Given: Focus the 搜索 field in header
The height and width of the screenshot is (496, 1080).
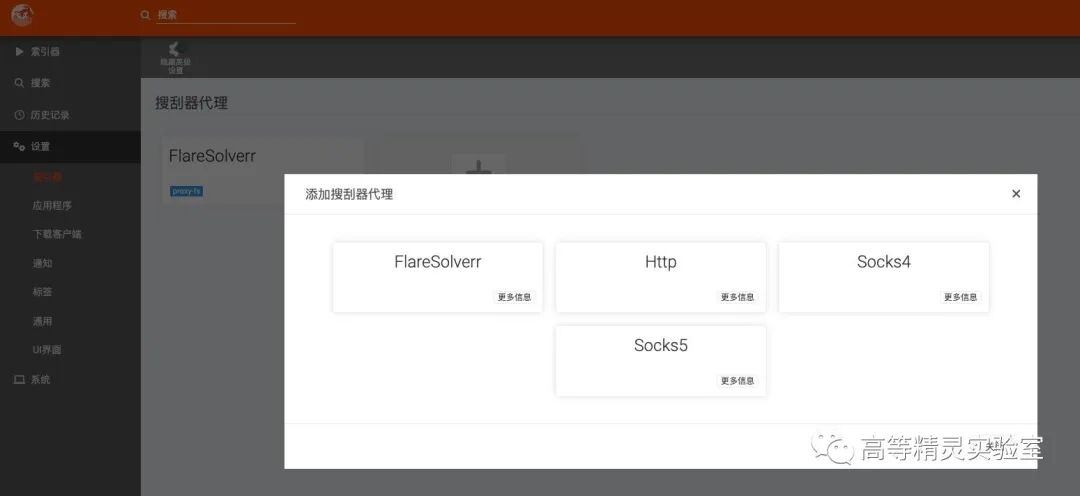Looking at the screenshot, I should [x=226, y=14].
